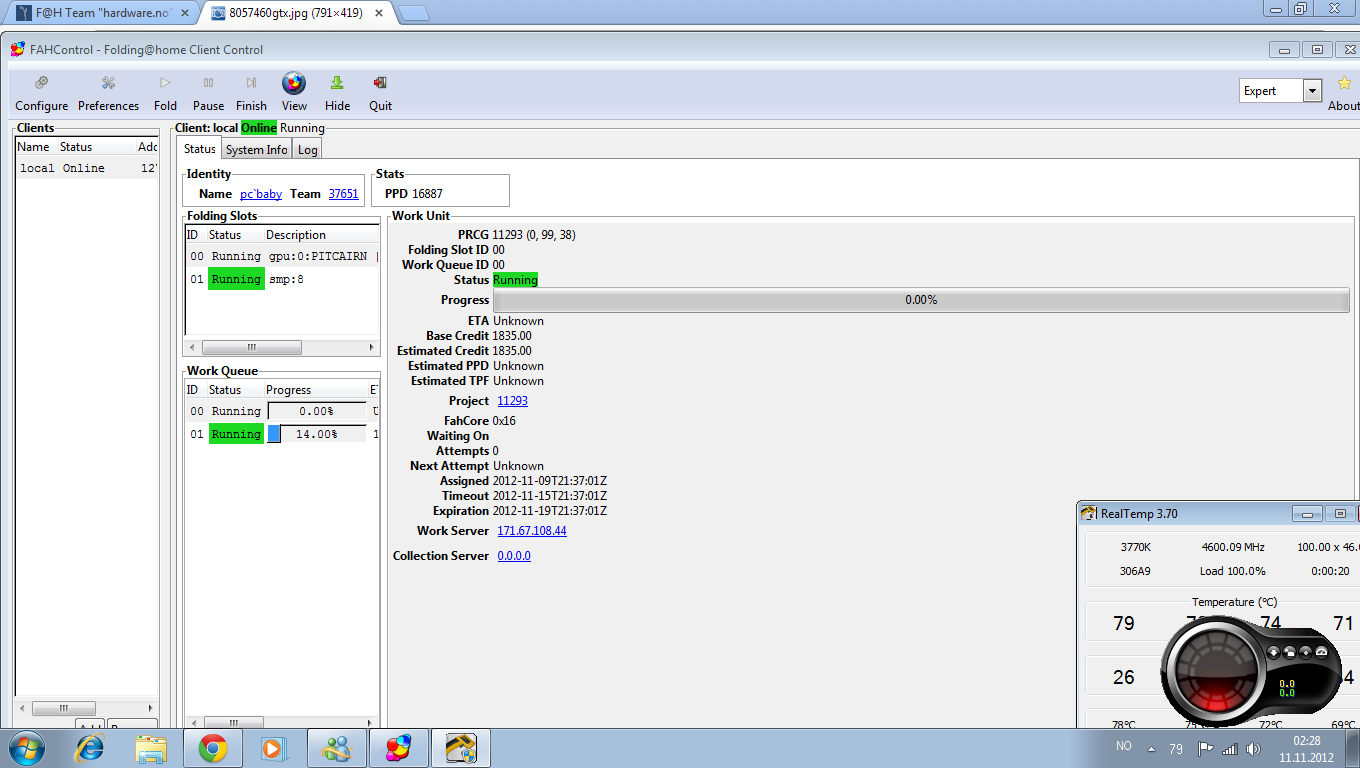Open Work Server 171.67.108.44 link
Image resolution: width=1360 pixels, height=768 pixels.
[x=532, y=531]
